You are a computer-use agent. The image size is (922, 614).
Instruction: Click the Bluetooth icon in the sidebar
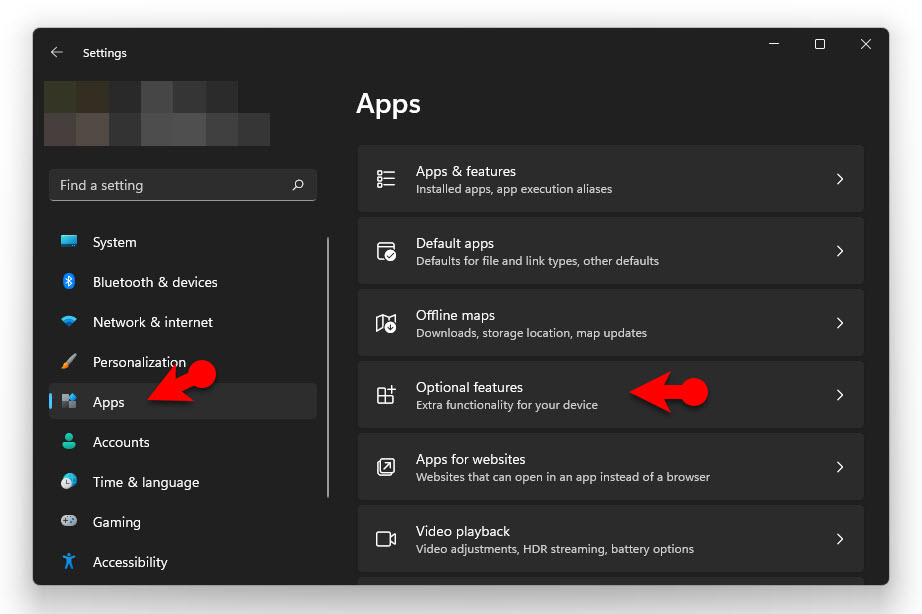69,282
